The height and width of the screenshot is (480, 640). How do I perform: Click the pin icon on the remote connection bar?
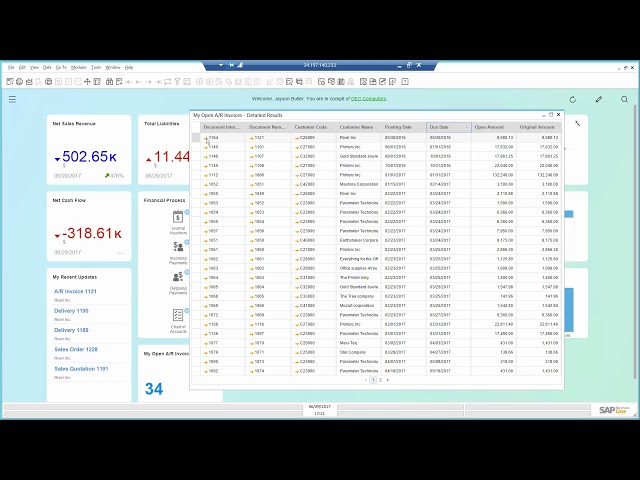(x=231, y=65)
